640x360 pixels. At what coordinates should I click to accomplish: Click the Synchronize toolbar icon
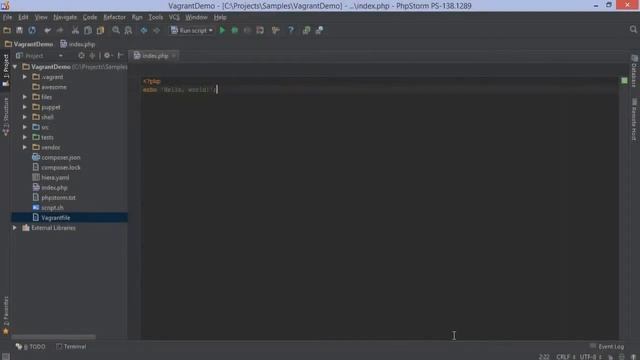32,30
